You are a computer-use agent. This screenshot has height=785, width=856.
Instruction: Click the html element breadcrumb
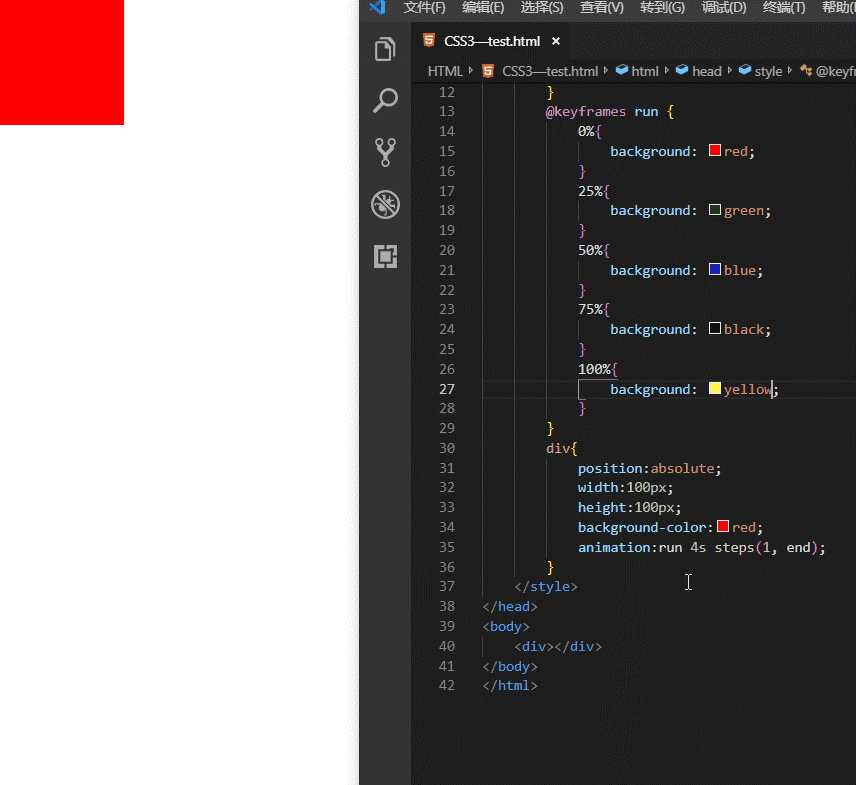pyautogui.click(x=645, y=71)
